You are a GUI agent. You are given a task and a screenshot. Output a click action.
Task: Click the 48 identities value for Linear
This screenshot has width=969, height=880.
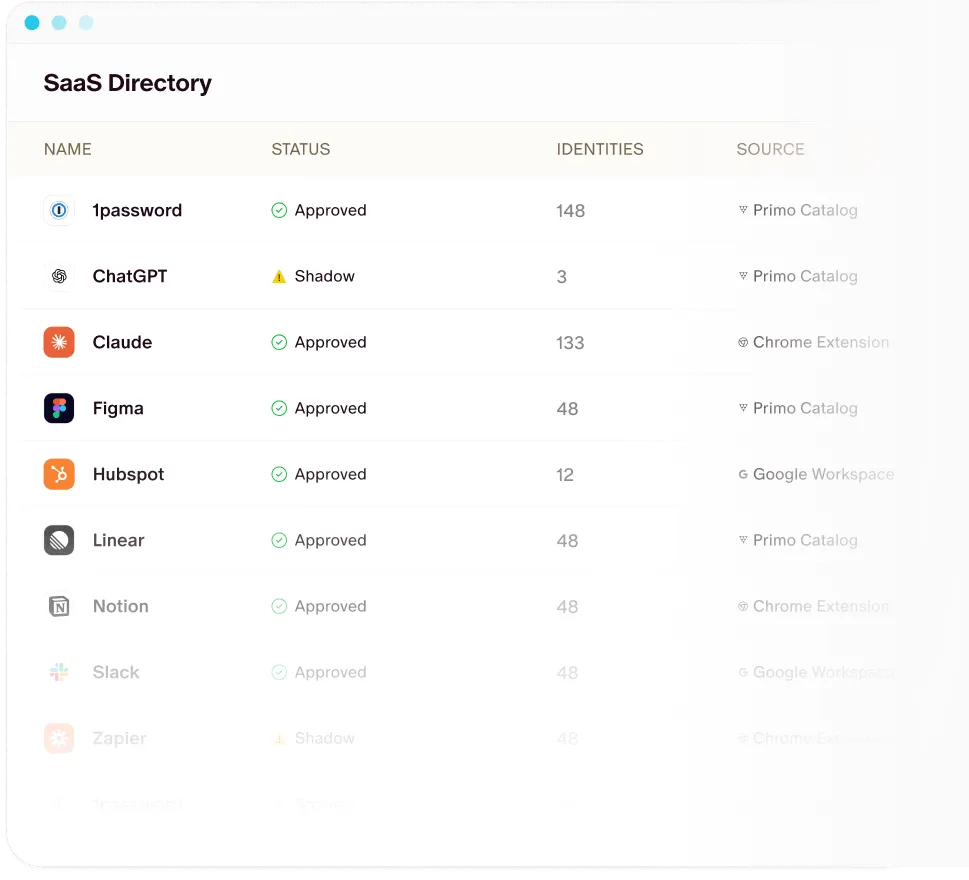click(x=567, y=541)
